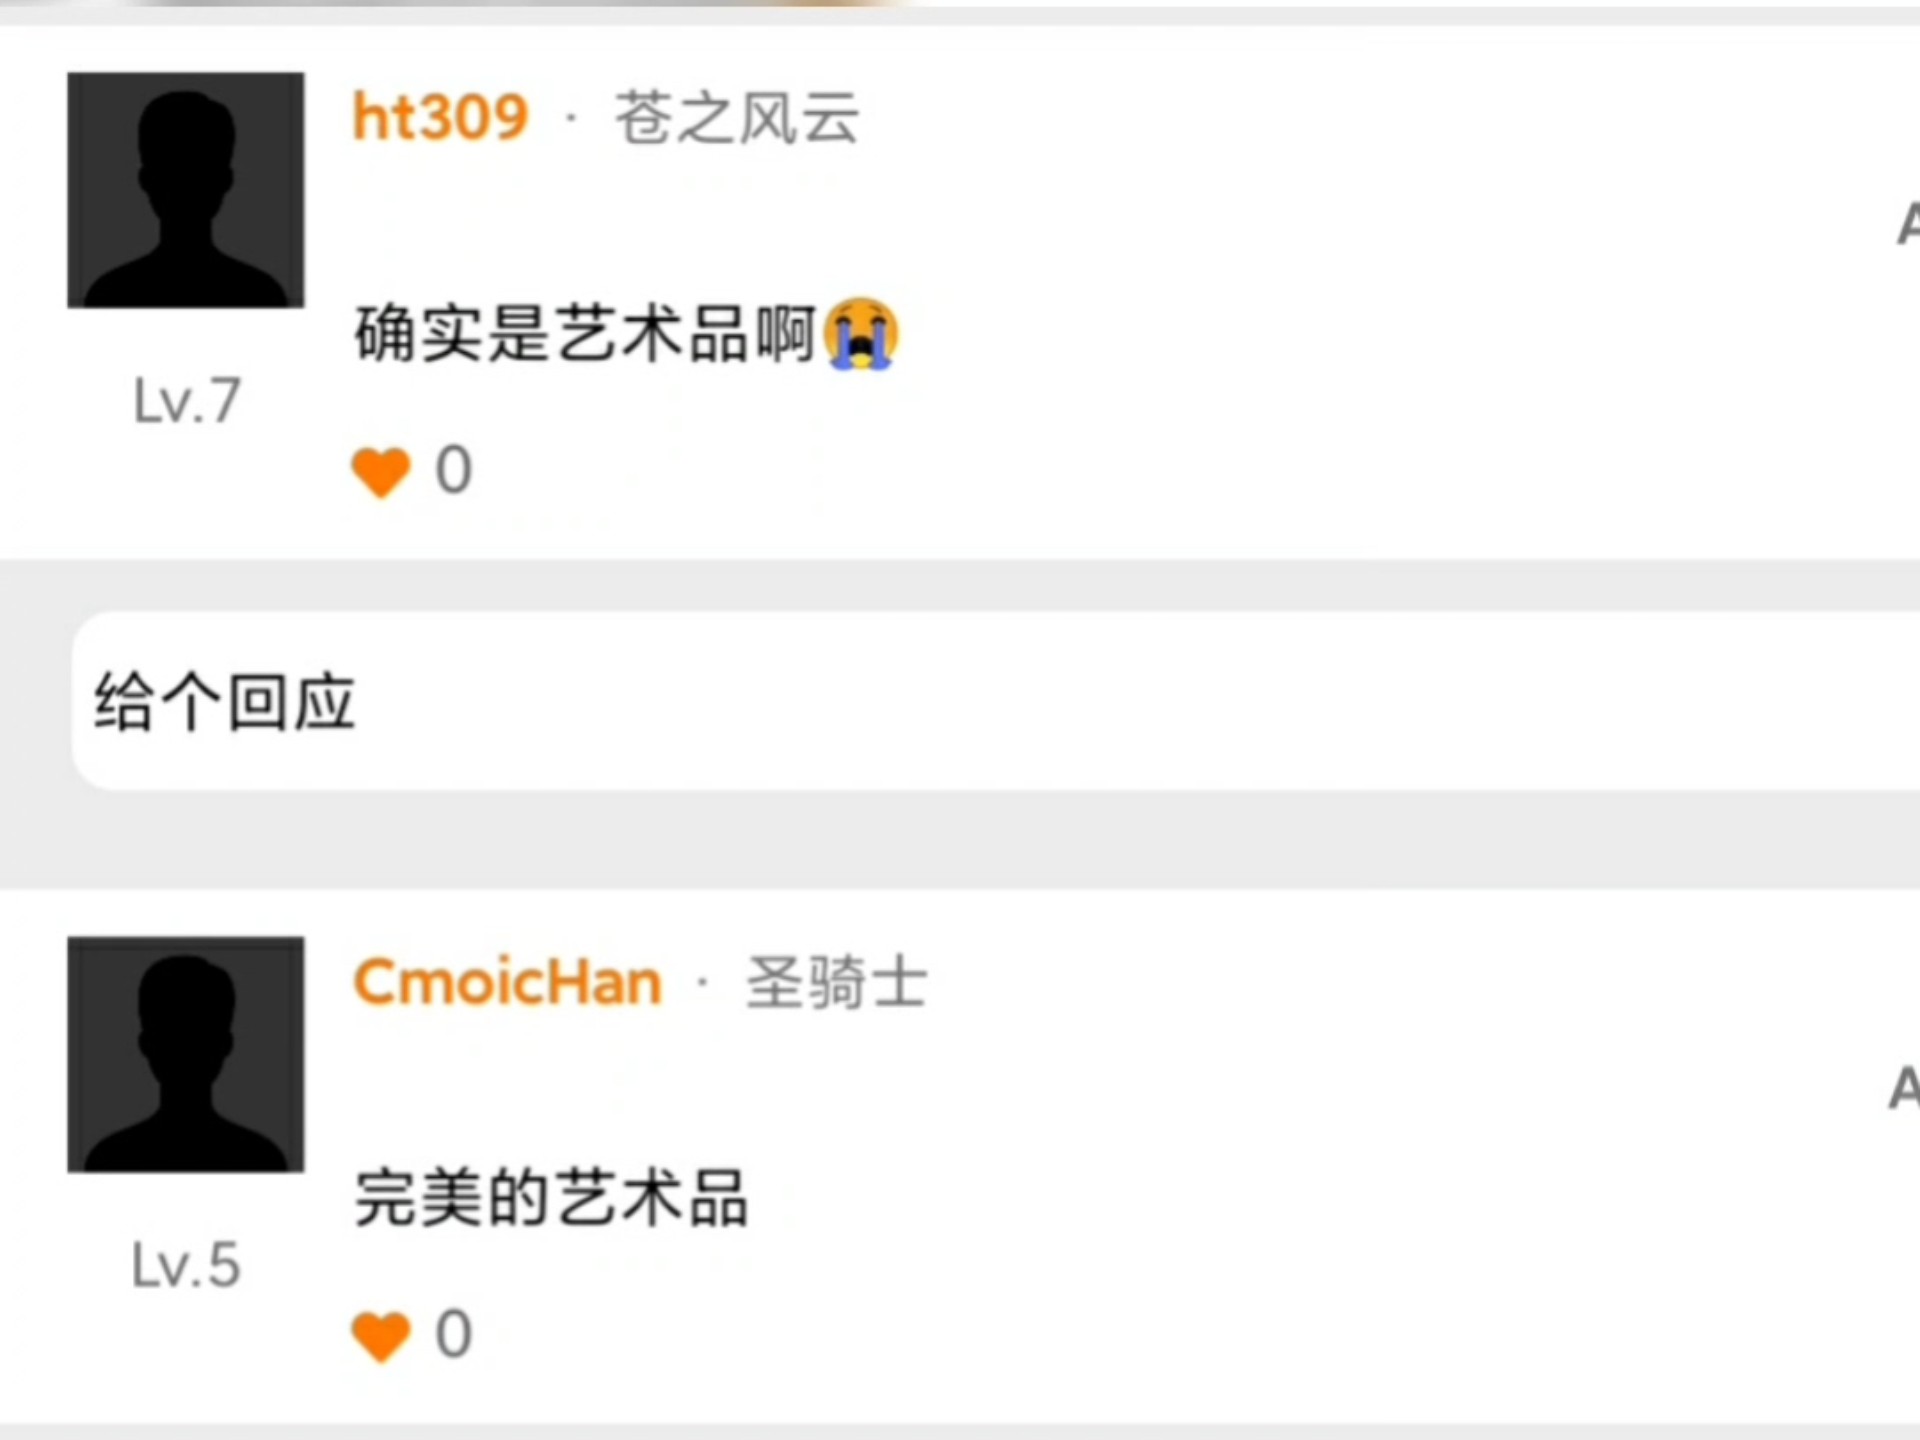Focus the 给个回应 reply field
Viewport: 1920px width, 1440px height.
[x=996, y=701]
